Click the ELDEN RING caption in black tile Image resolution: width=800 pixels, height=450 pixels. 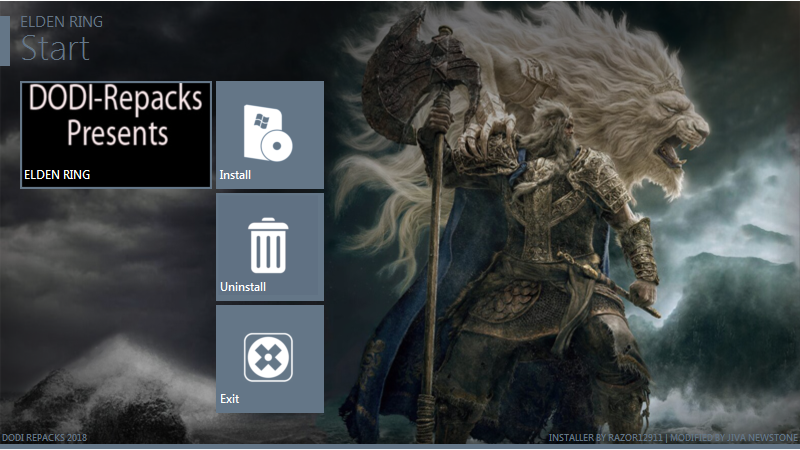tap(57, 175)
